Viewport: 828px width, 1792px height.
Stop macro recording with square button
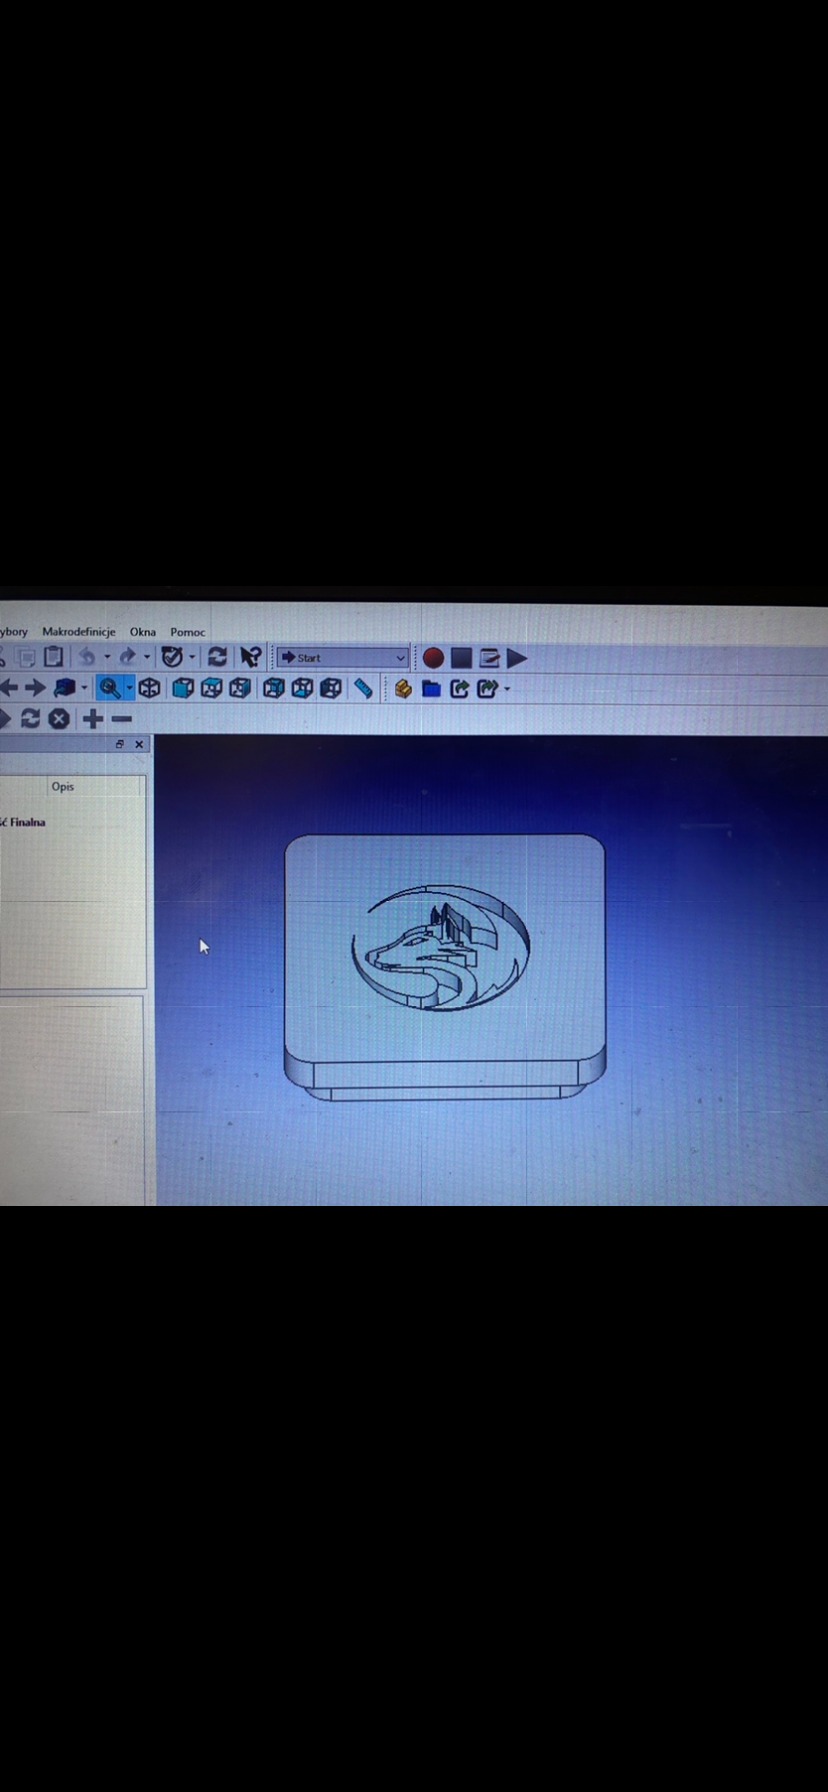461,658
